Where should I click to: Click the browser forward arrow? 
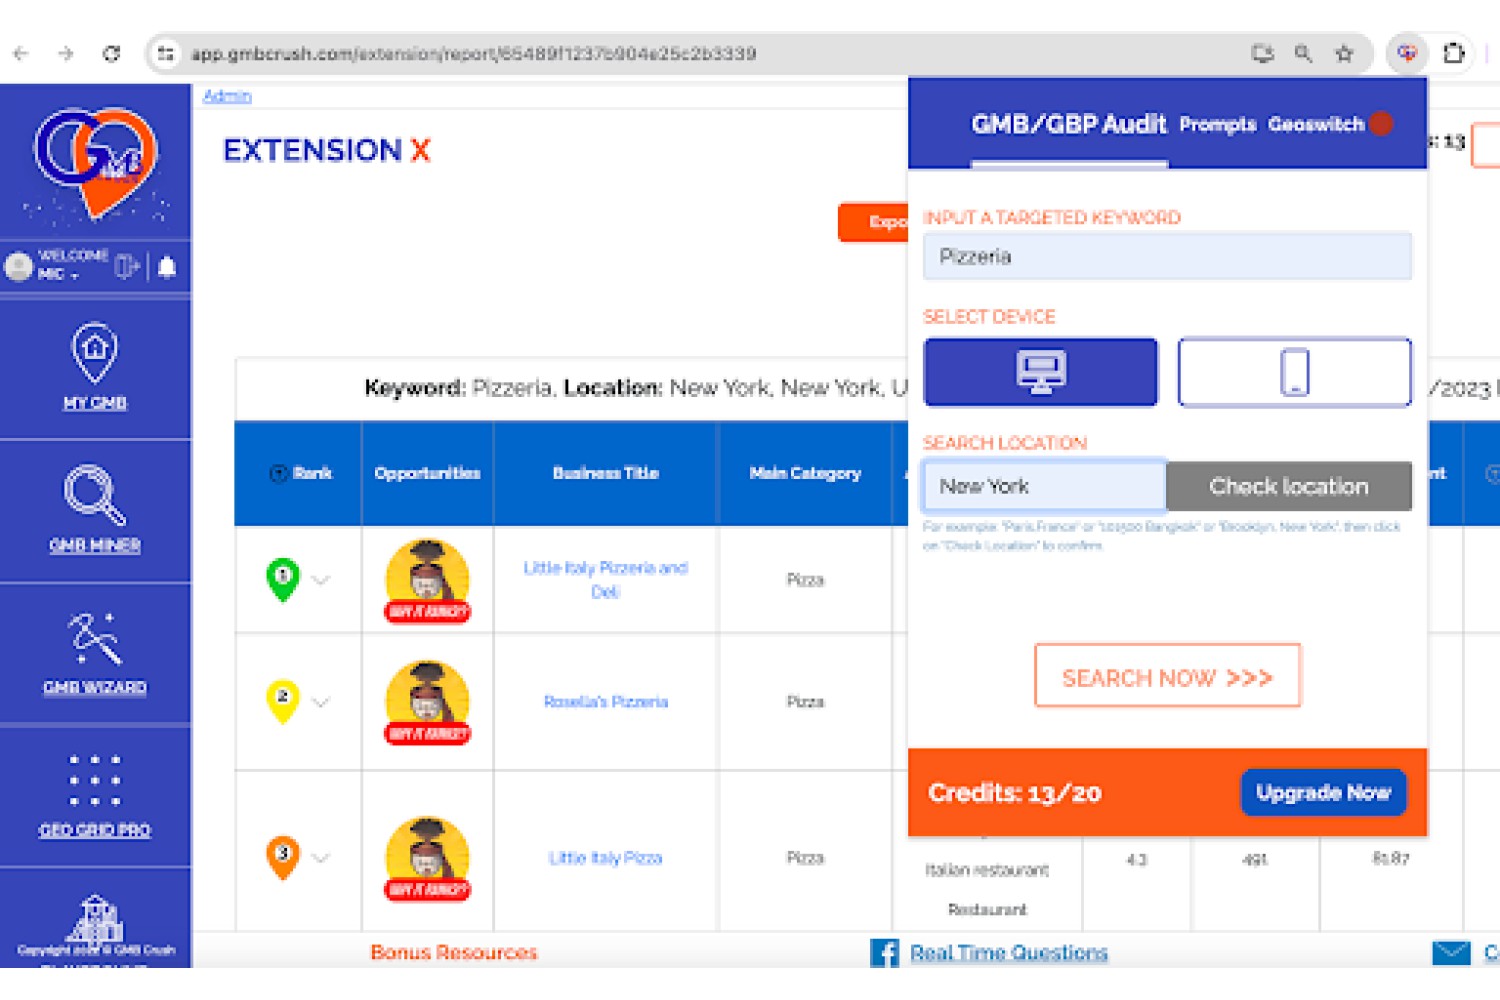pos(66,54)
